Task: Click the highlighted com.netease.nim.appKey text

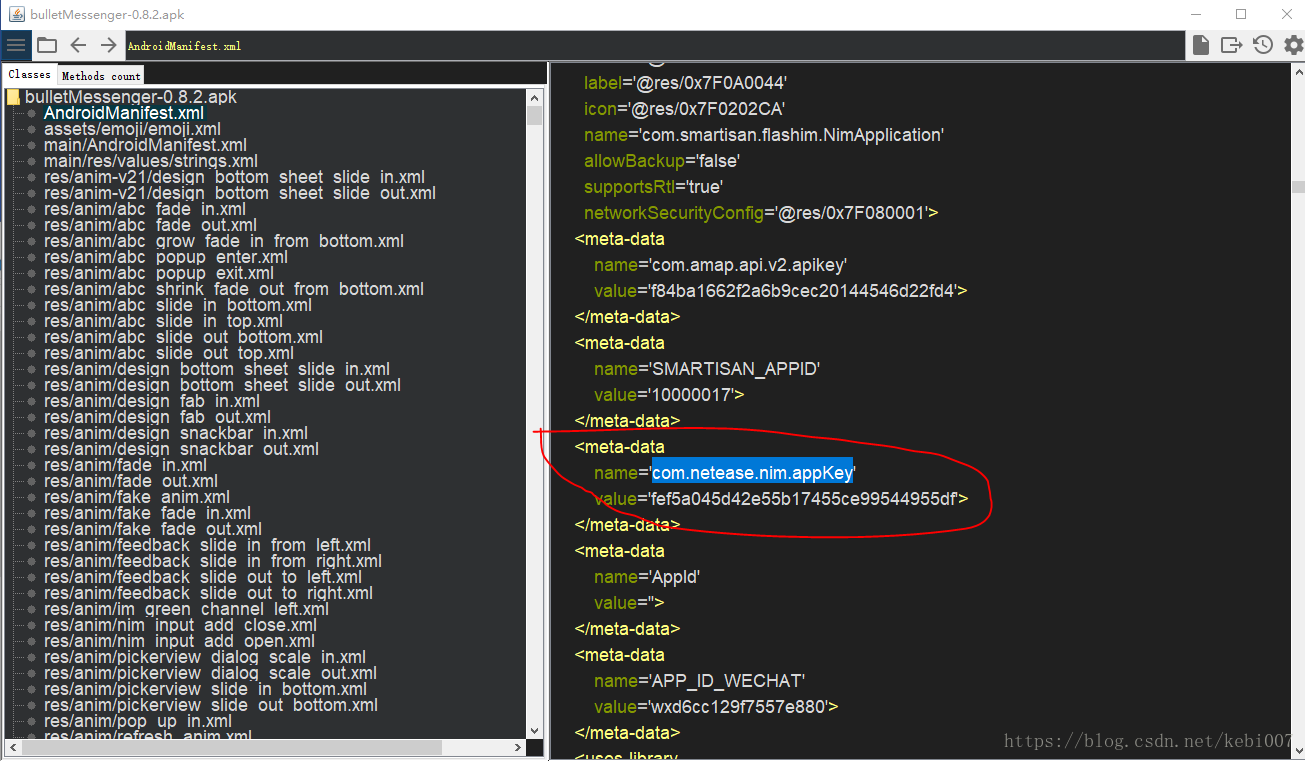Action: pos(753,473)
